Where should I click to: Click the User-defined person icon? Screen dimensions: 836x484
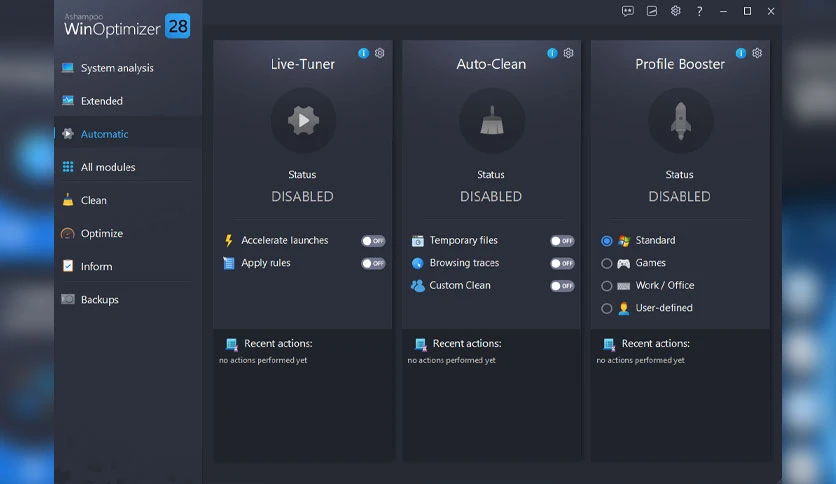[x=623, y=308]
